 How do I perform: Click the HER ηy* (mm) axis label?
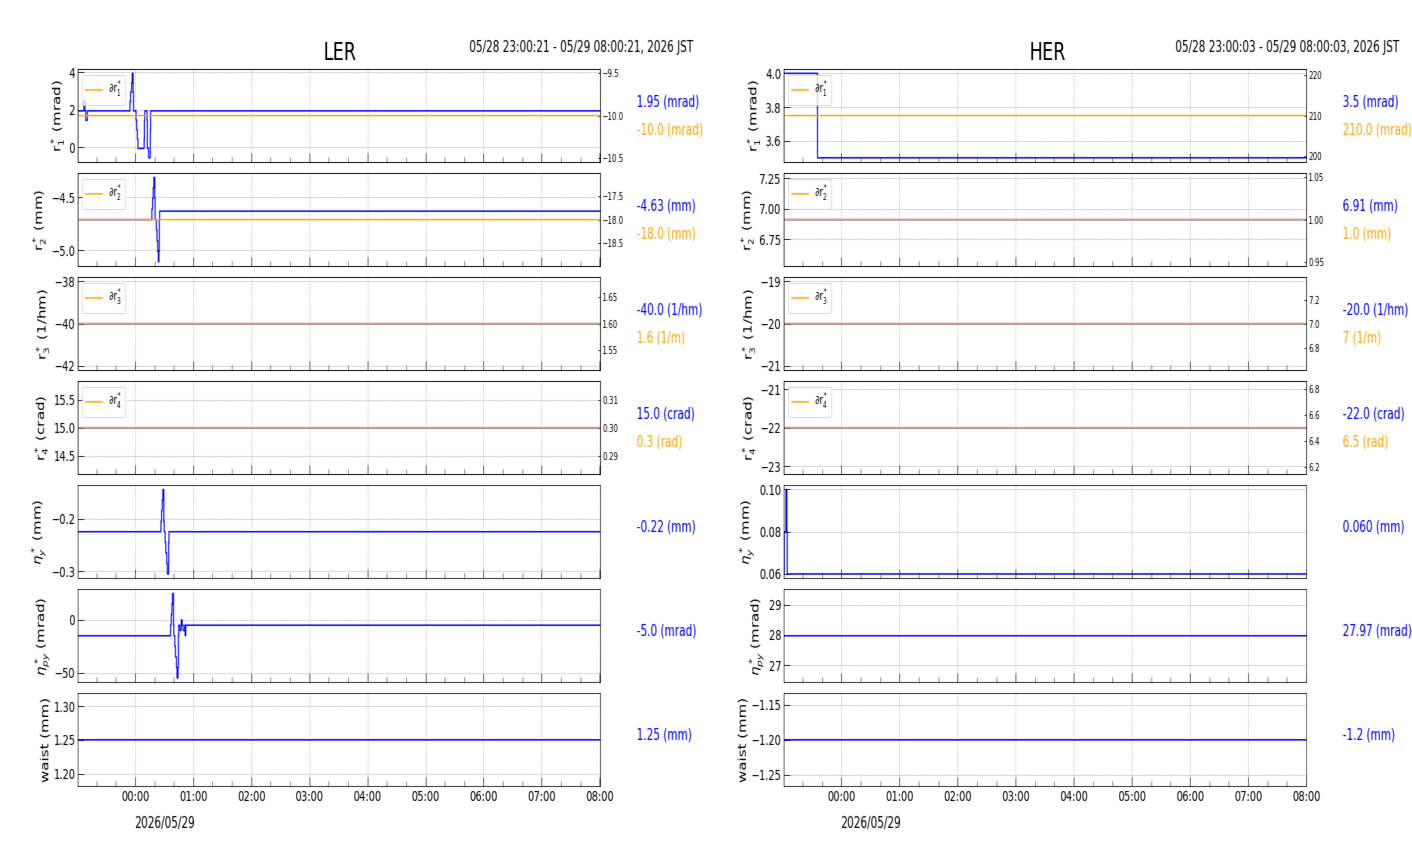[746, 532]
